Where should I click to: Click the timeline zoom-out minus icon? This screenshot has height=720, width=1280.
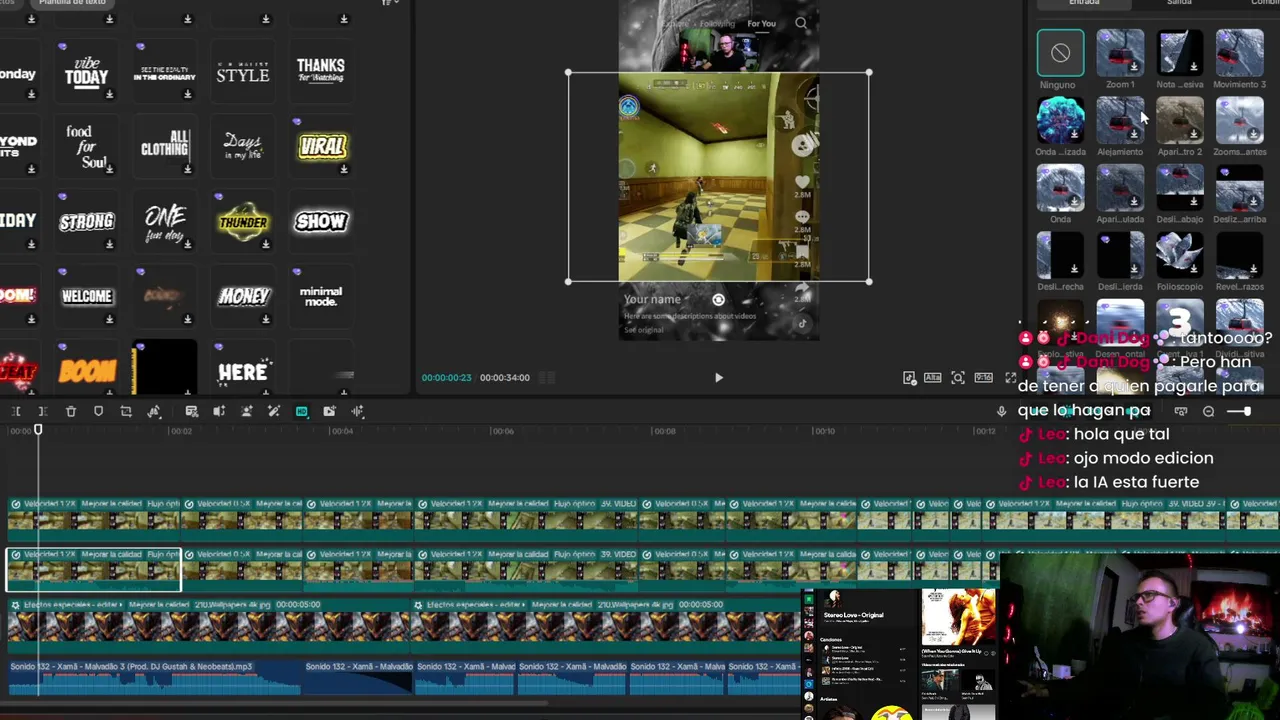pos(1208,411)
